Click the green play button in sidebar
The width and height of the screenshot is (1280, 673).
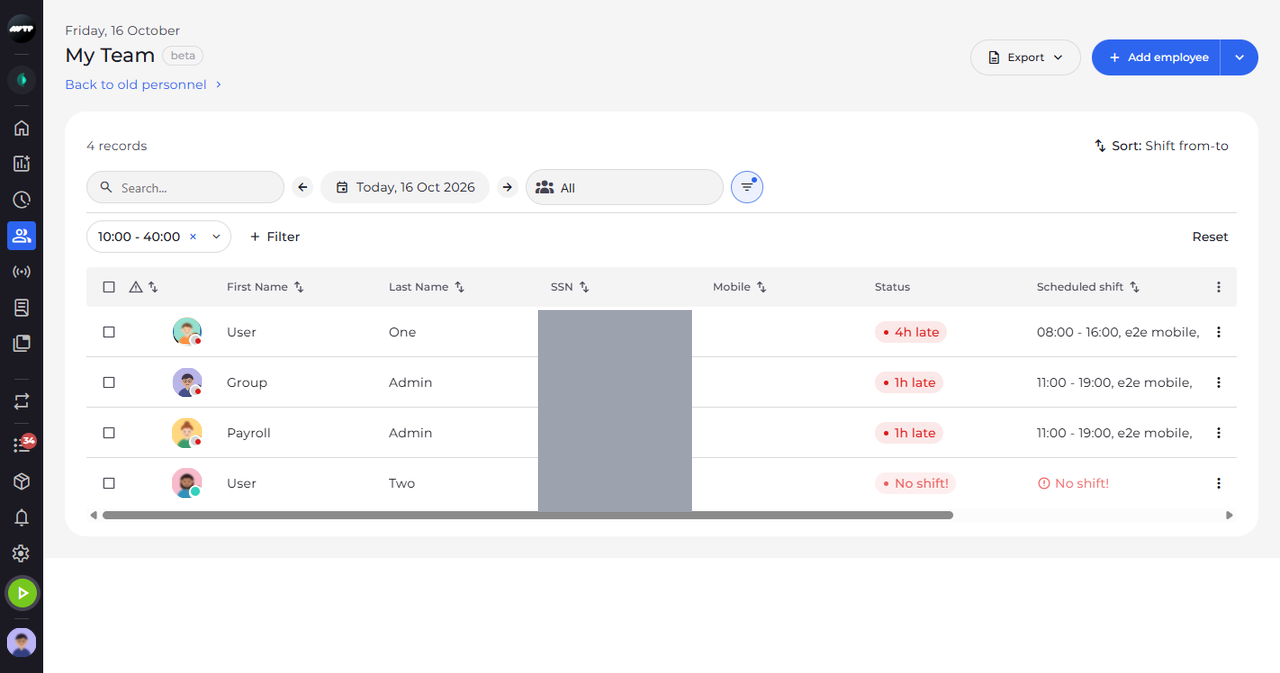[22, 593]
